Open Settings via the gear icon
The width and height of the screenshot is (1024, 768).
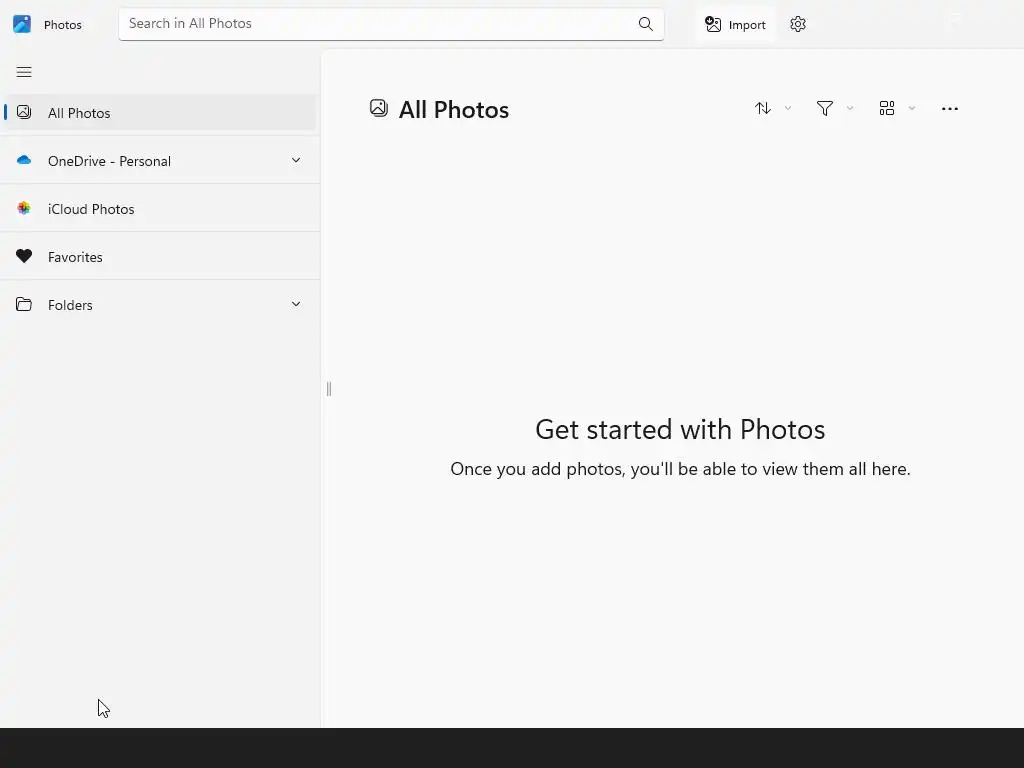pos(798,24)
